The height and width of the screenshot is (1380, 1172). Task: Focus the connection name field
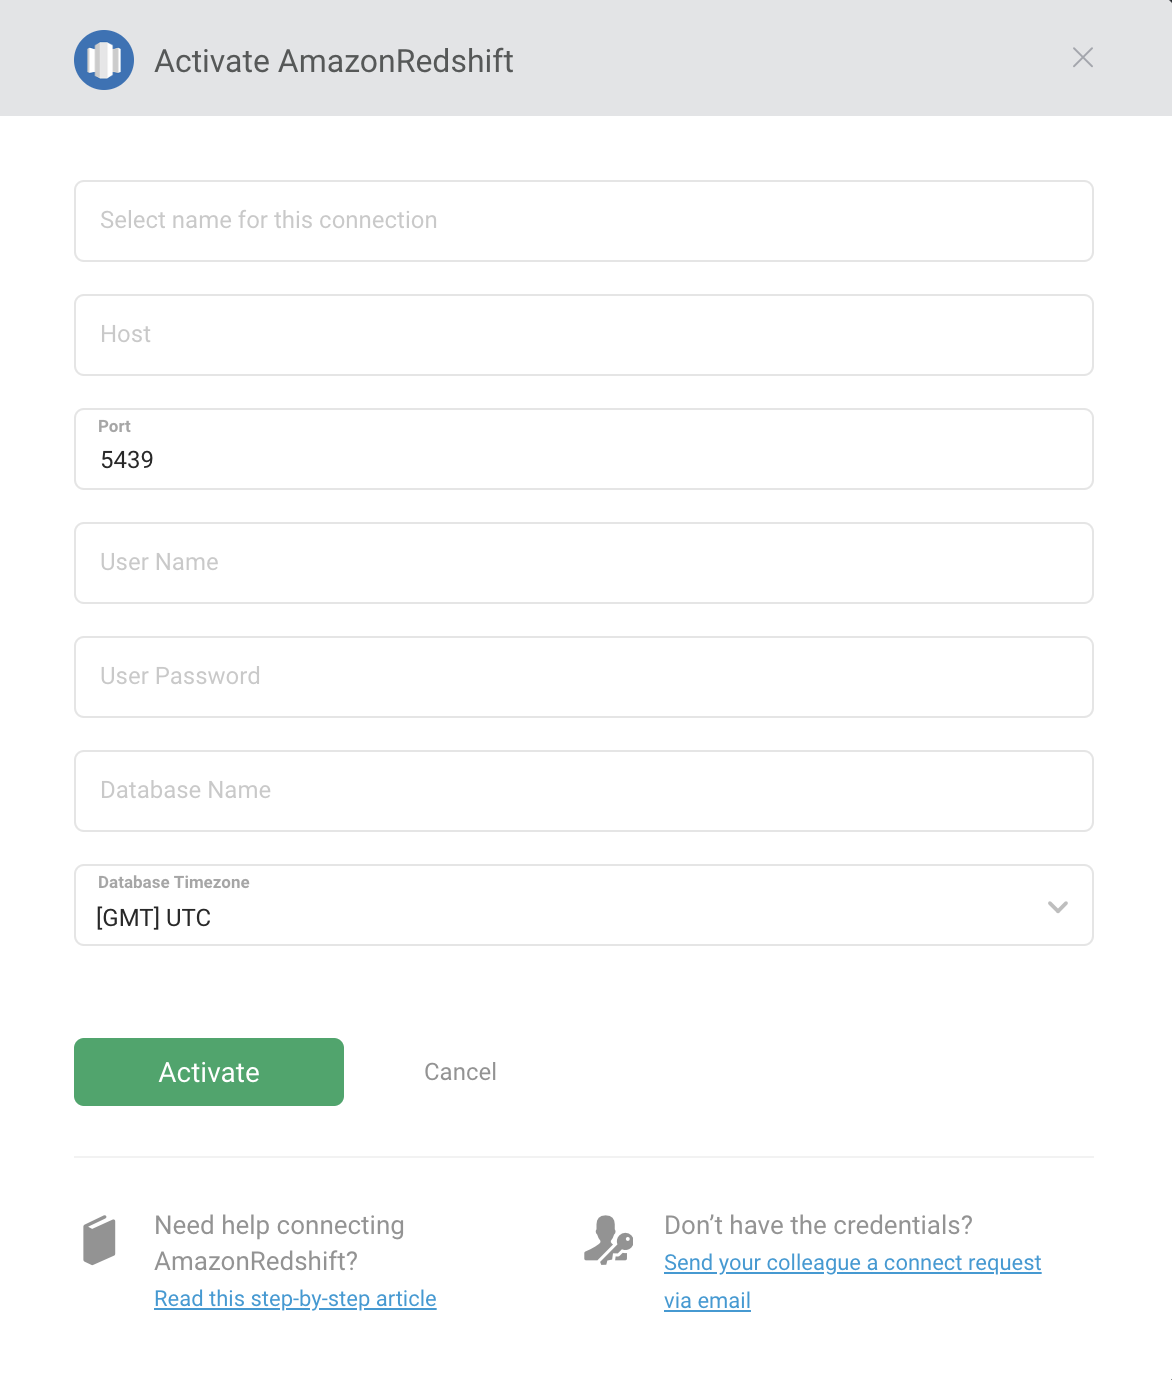click(x=583, y=221)
